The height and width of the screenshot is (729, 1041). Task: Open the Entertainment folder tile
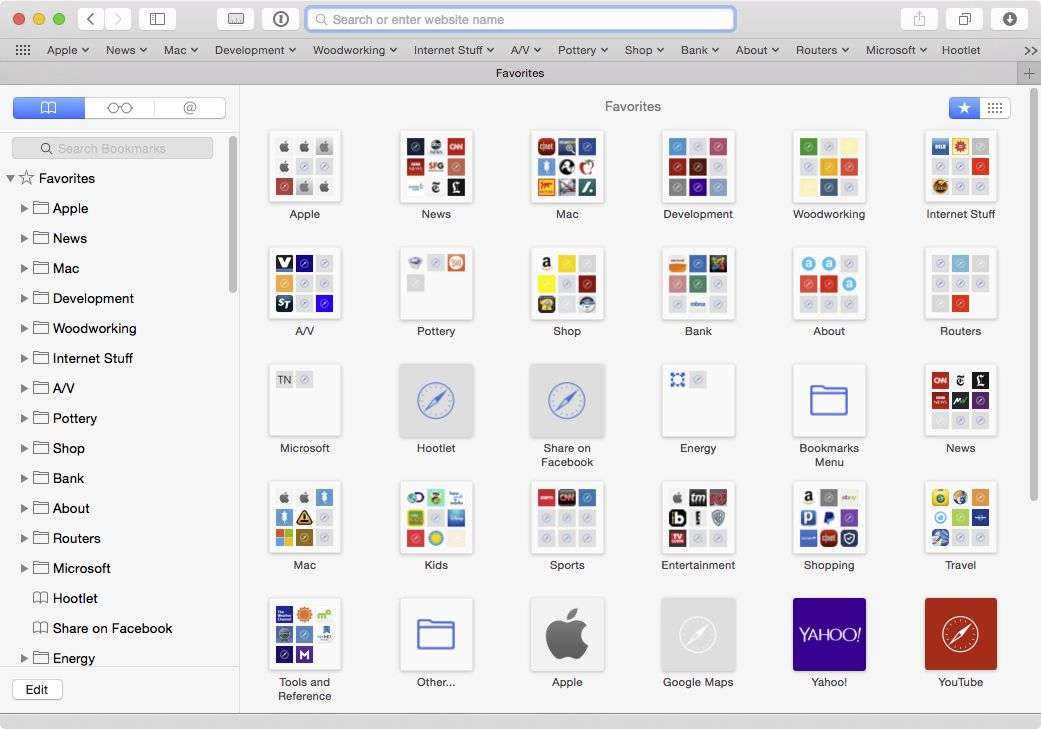(x=698, y=517)
